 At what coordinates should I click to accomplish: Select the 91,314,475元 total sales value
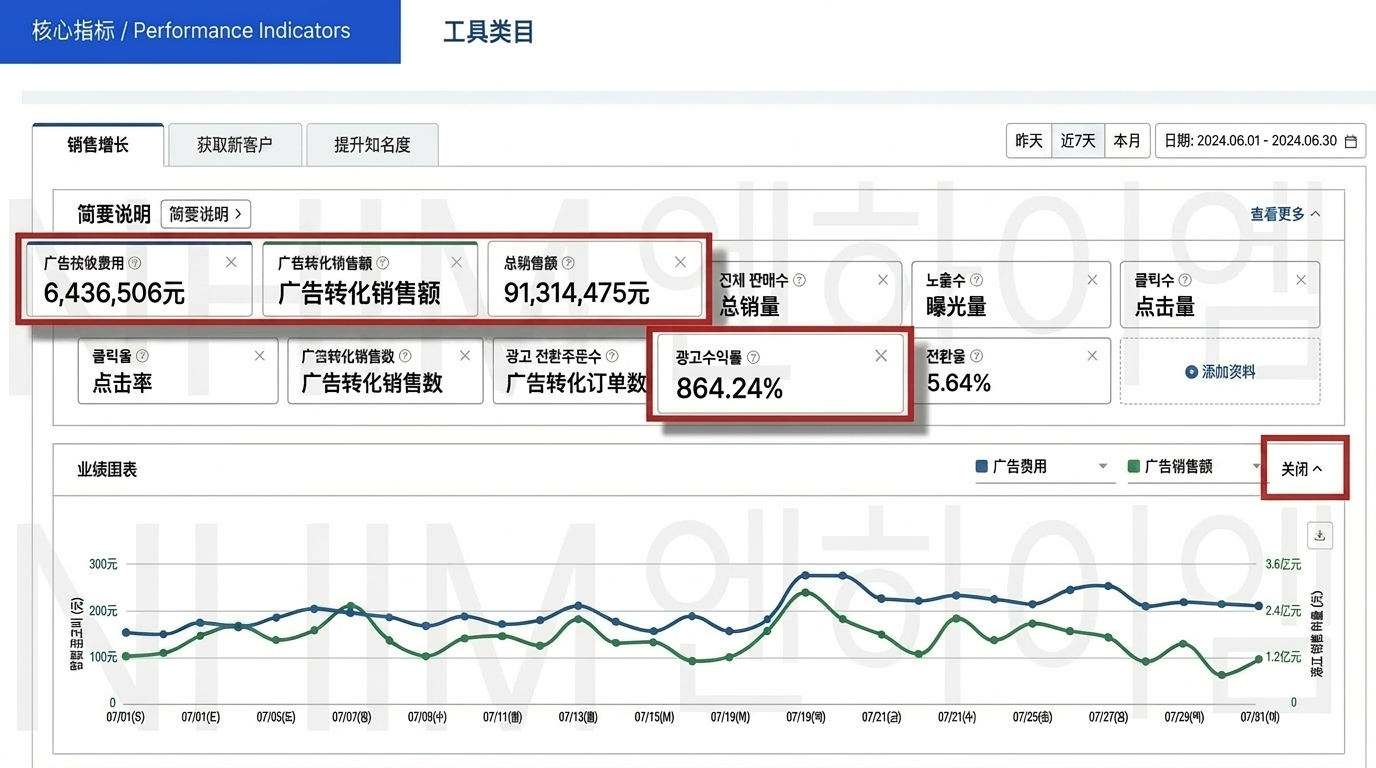click(577, 293)
